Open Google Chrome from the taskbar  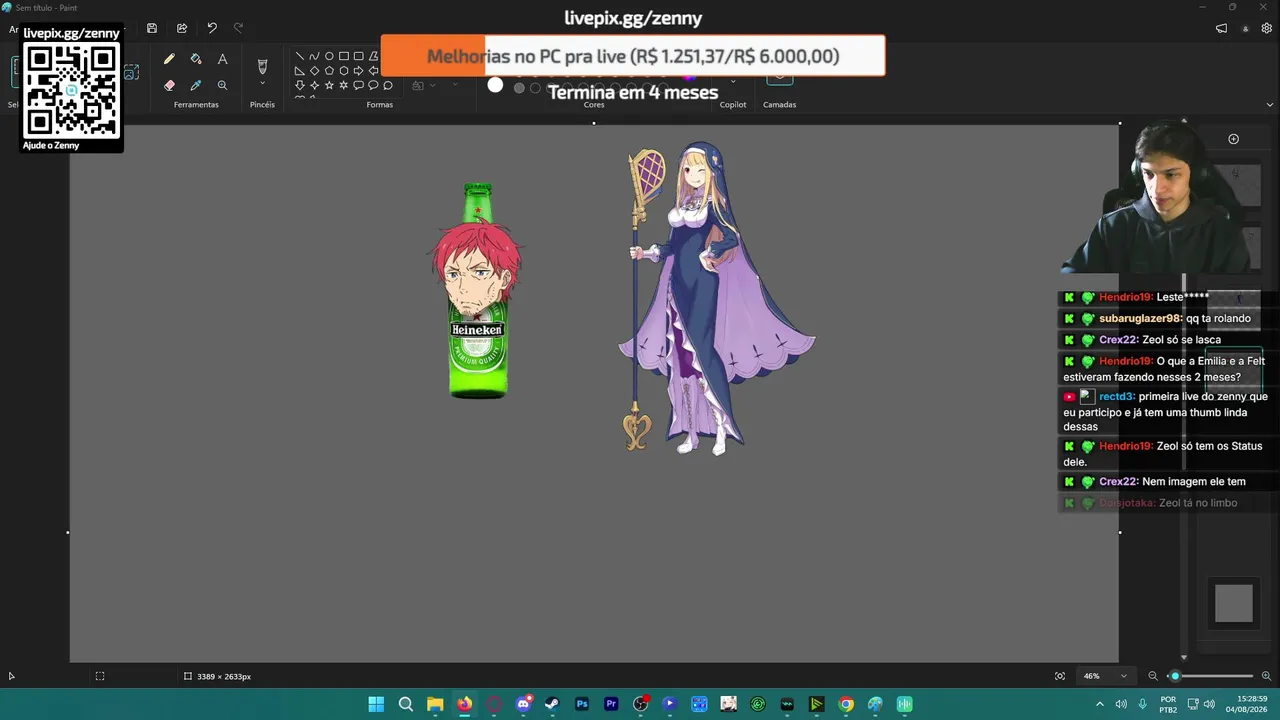click(x=846, y=704)
